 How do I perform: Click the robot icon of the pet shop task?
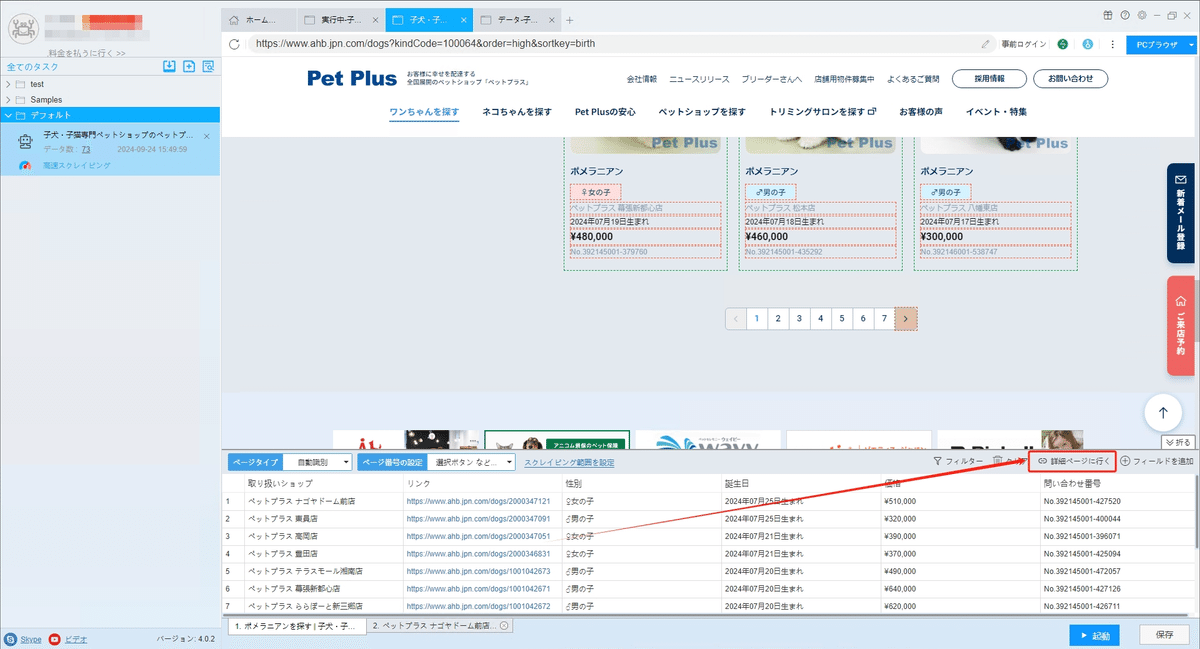(x=26, y=141)
